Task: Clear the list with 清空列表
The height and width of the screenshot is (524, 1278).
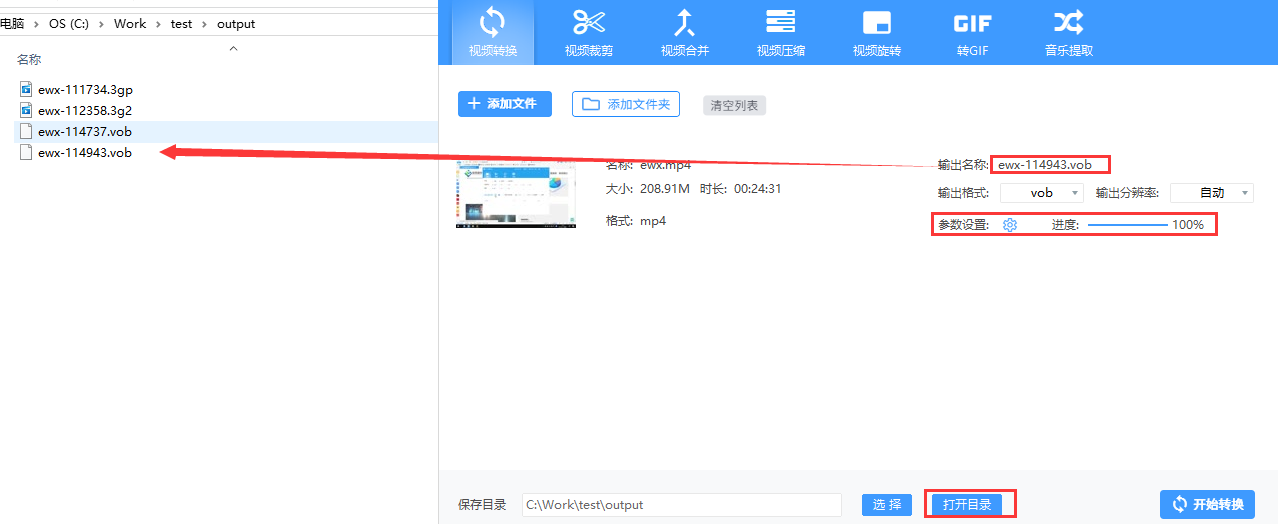Action: [x=734, y=105]
